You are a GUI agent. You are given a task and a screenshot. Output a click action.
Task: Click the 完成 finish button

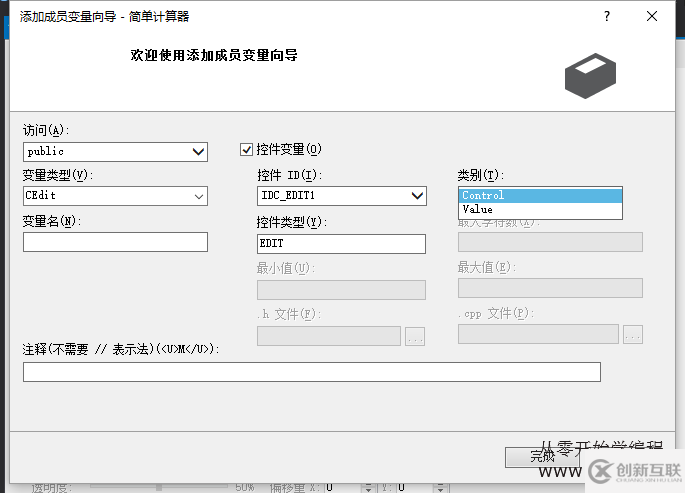[x=543, y=457]
